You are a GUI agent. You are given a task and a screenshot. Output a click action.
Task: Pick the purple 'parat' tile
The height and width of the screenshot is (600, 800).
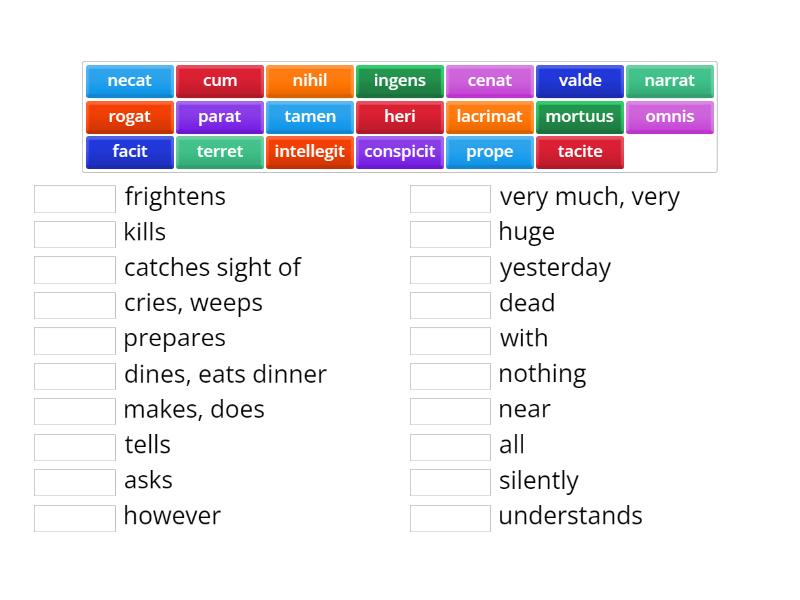click(219, 116)
